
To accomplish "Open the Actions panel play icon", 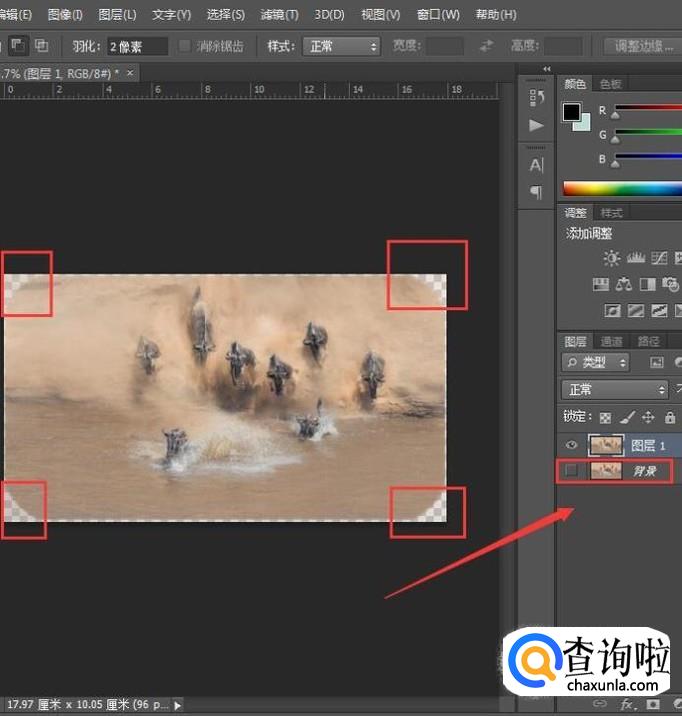I will click(x=537, y=125).
